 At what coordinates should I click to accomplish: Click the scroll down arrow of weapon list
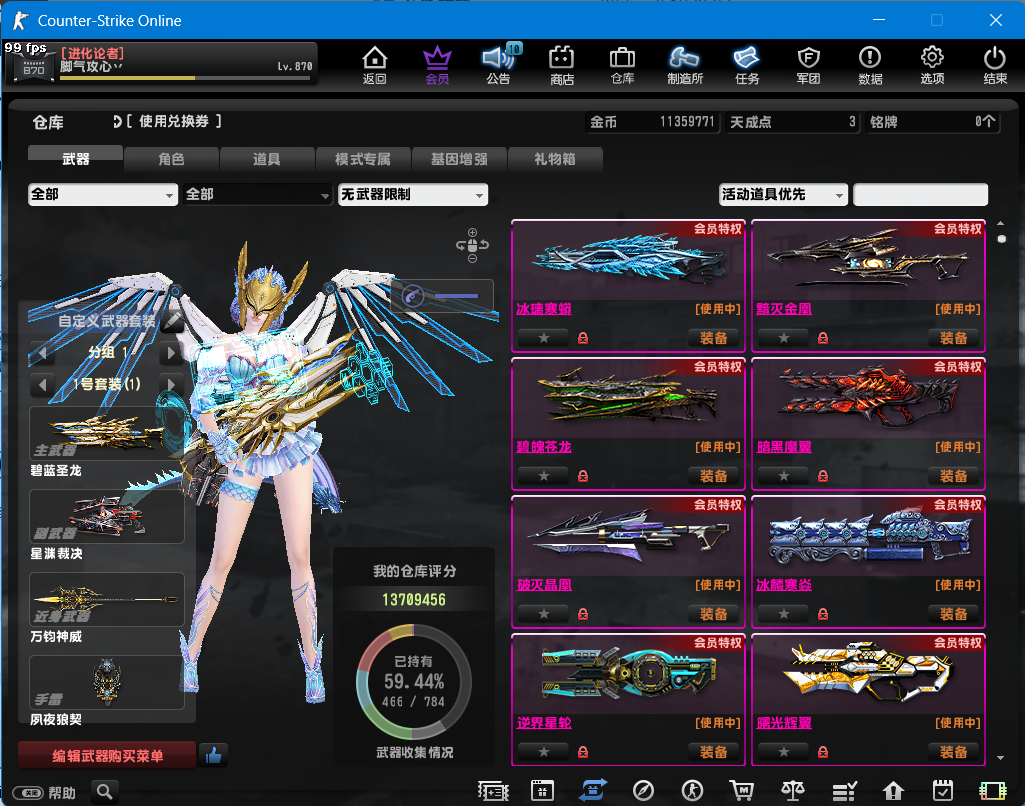point(1001,758)
